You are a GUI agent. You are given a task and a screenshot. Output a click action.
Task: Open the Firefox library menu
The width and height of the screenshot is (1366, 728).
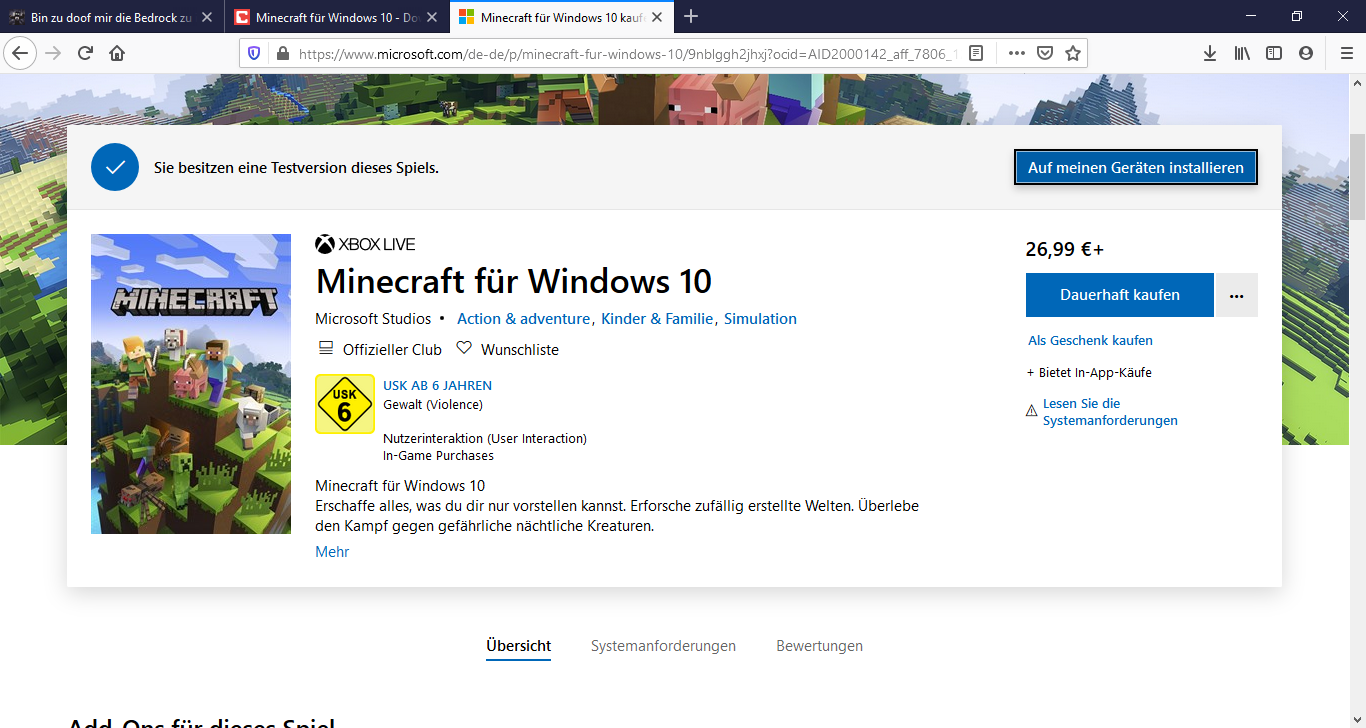click(1242, 53)
